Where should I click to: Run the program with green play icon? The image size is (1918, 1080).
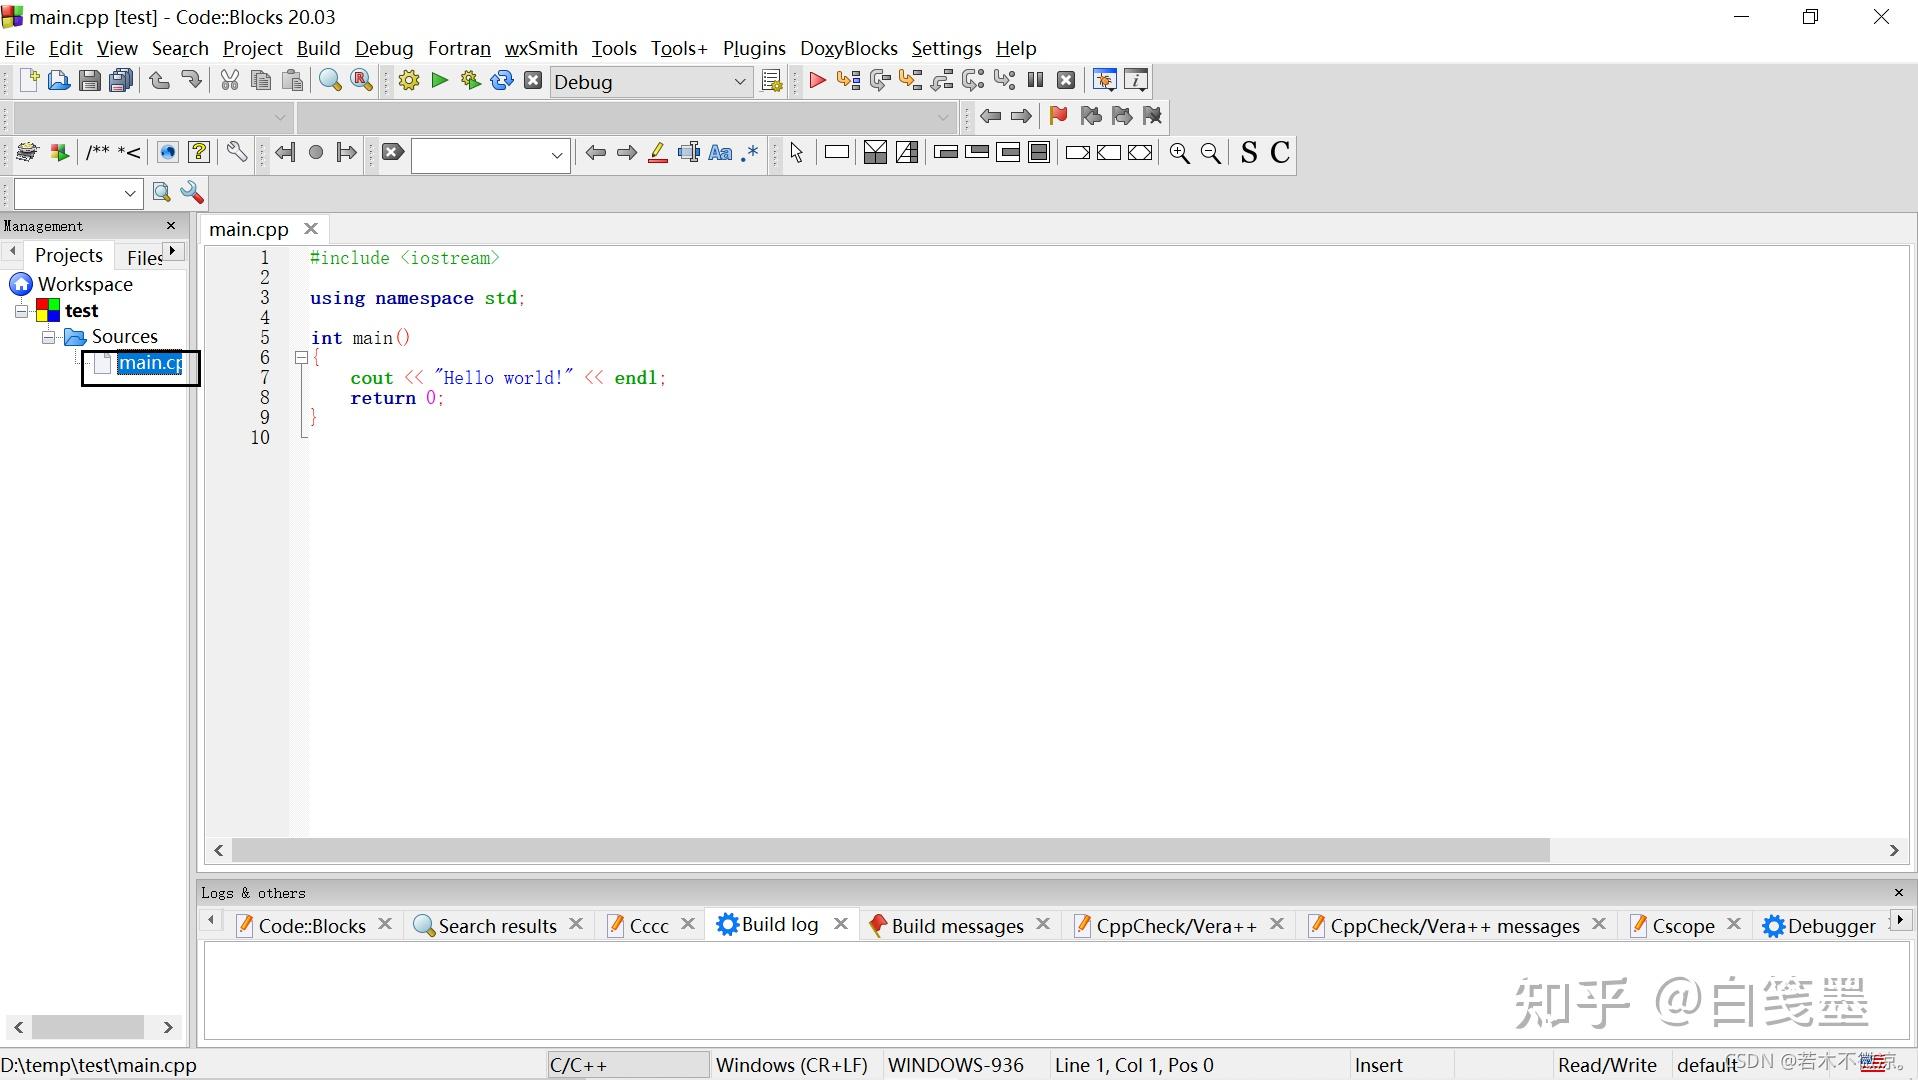tap(440, 81)
